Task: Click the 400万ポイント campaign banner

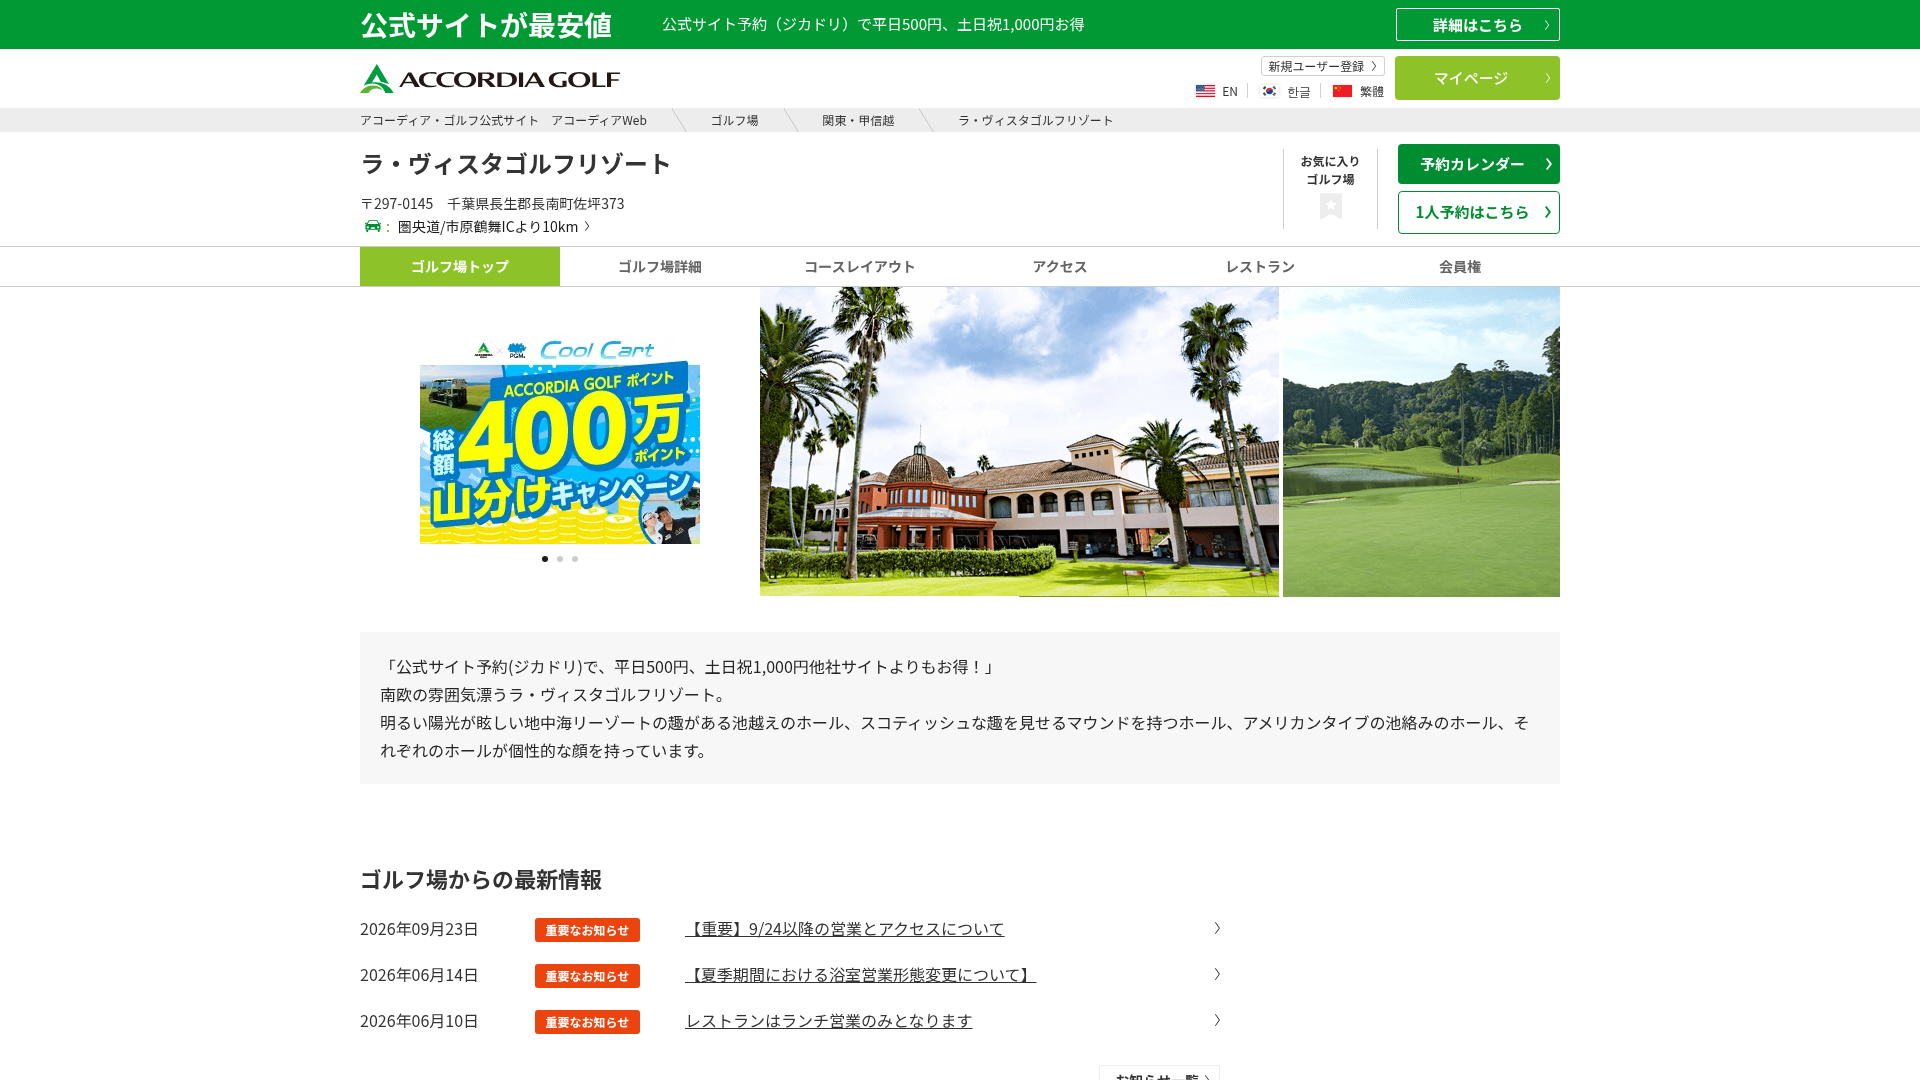Action: tap(560, 442)
